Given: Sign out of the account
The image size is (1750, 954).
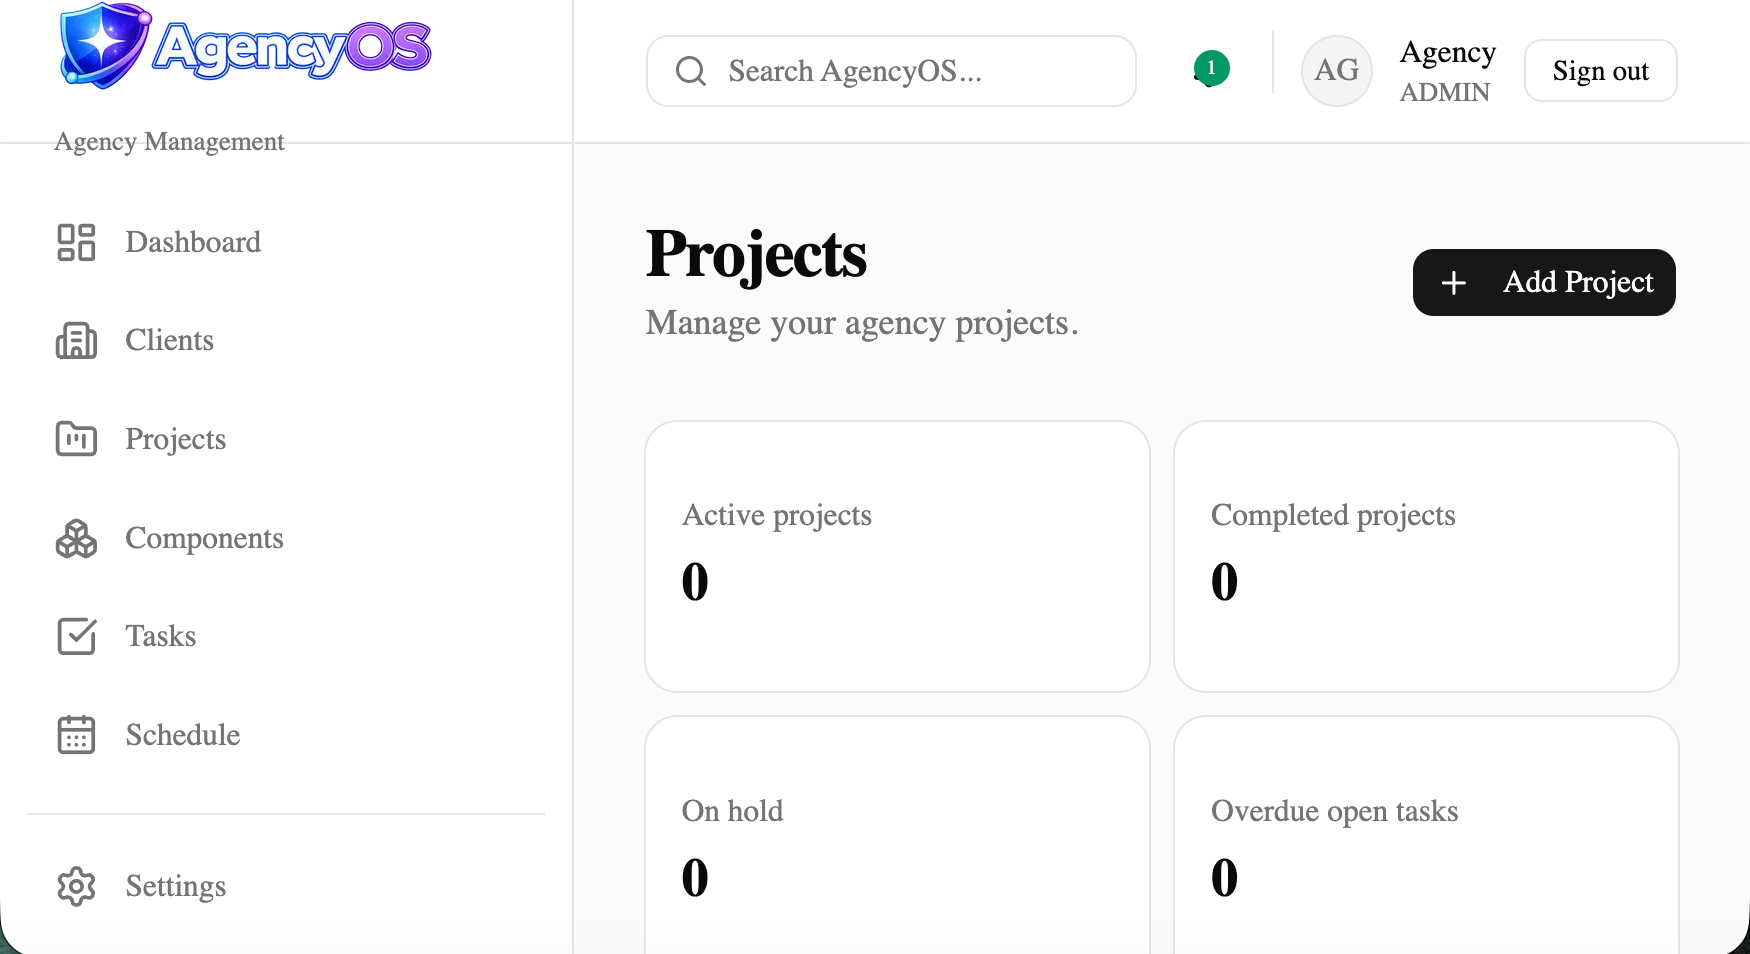Looking at the screenshot, I should [1600, 71].
